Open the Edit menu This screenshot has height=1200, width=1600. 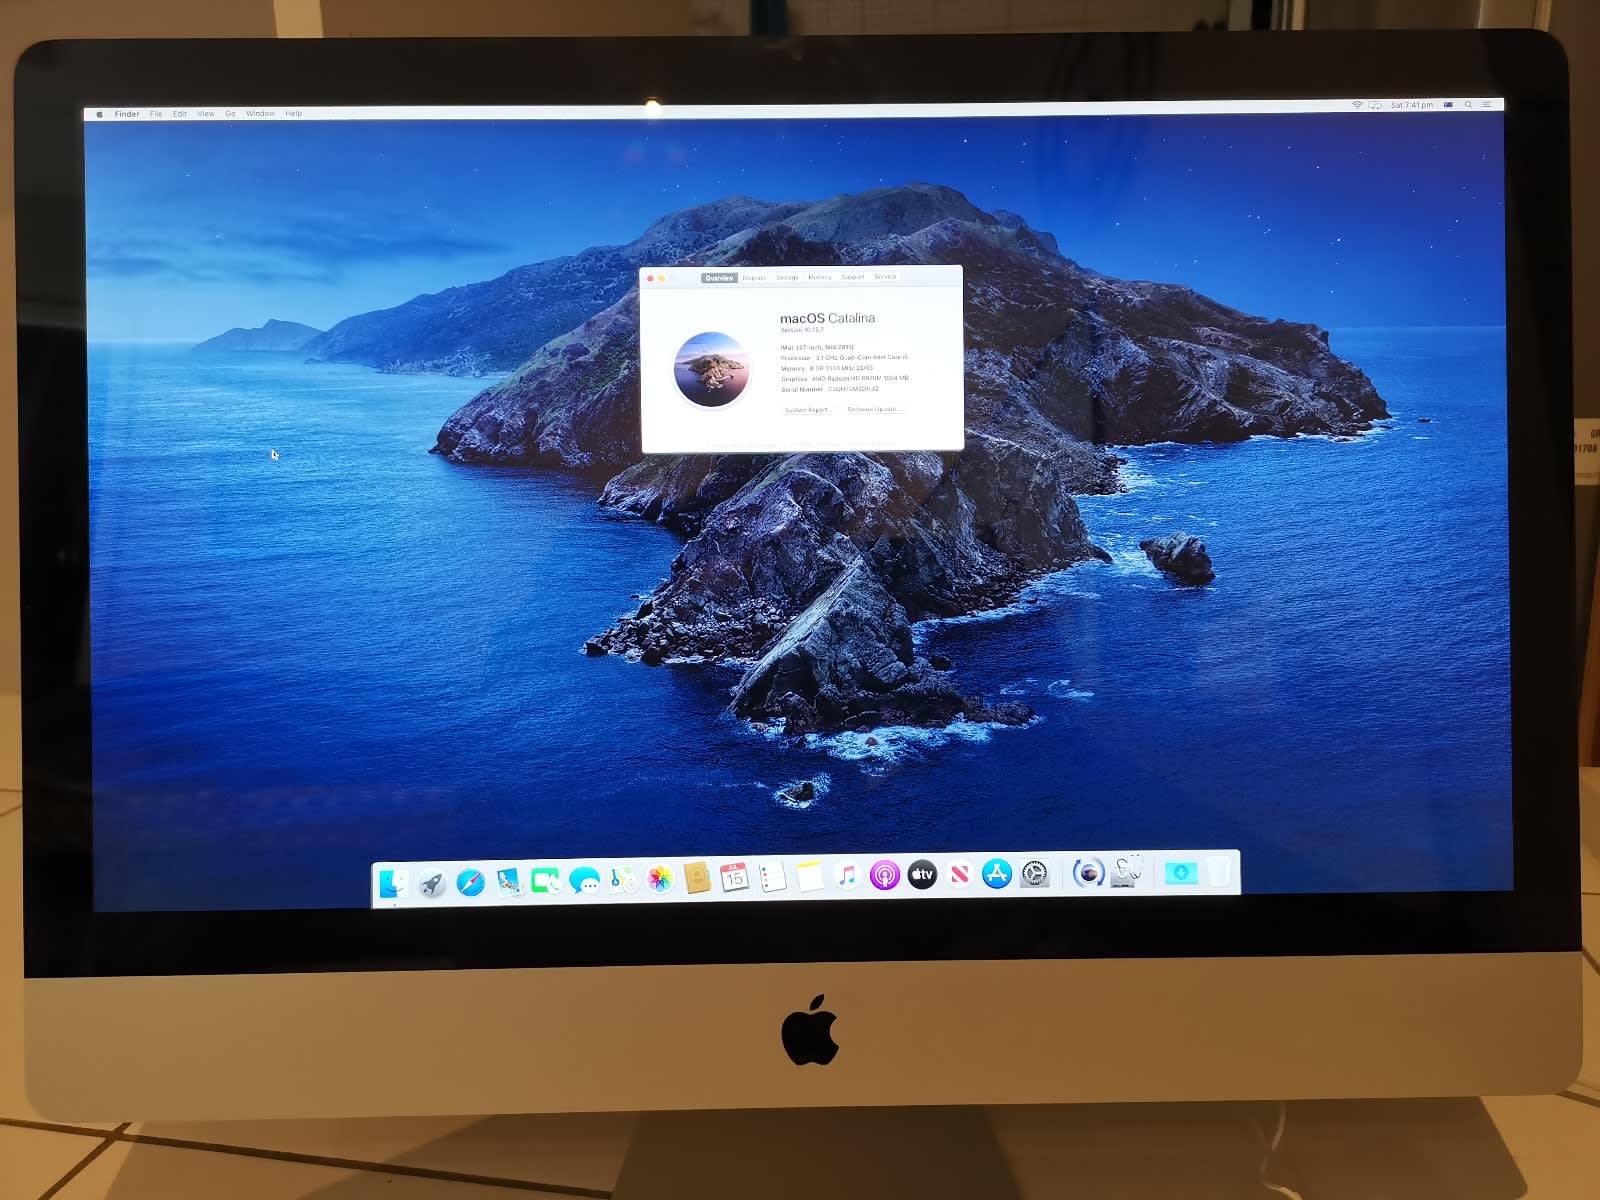180,114
